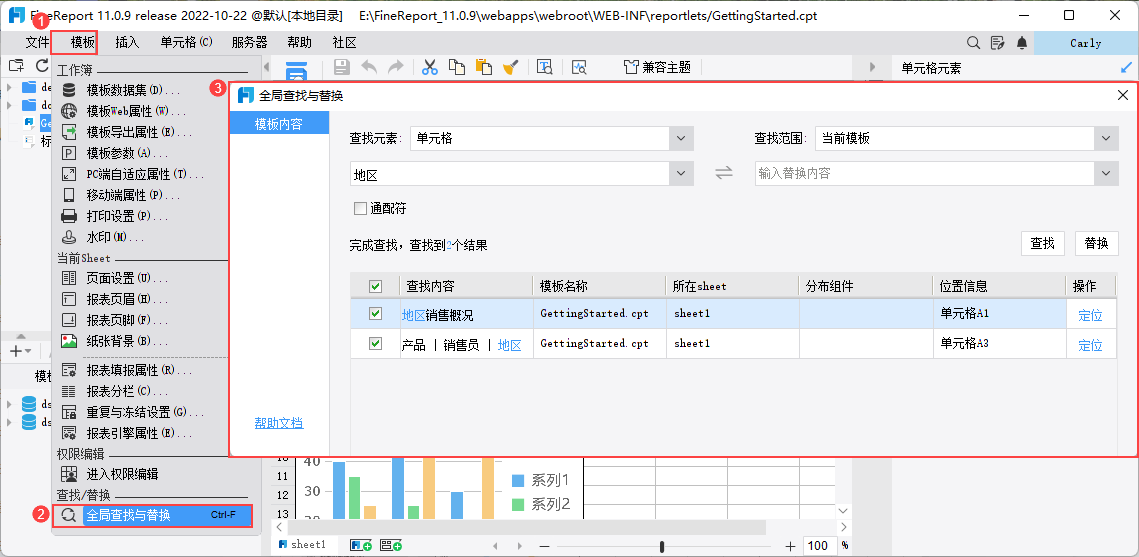Click the zoom percentage 100 field
The height and width of the screenshot is (557, 1139).
[819, 545]
